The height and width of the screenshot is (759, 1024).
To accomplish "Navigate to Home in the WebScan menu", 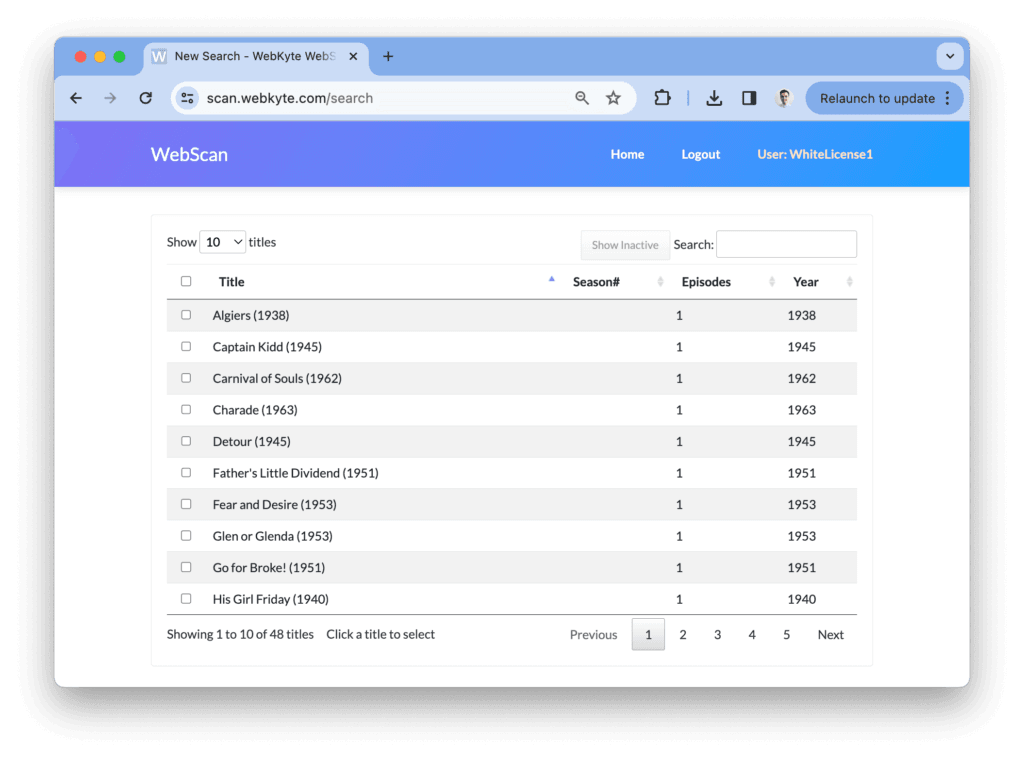I will pyautogui.click(x=627, y=154).
